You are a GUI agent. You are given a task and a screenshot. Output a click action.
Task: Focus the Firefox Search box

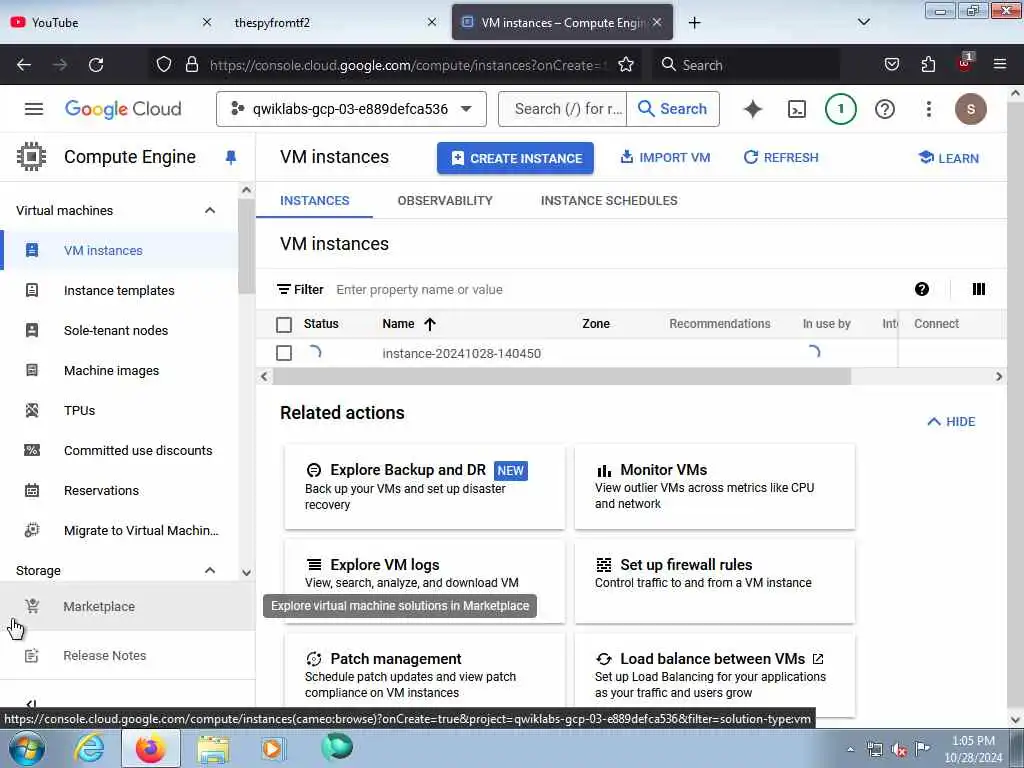744,65
